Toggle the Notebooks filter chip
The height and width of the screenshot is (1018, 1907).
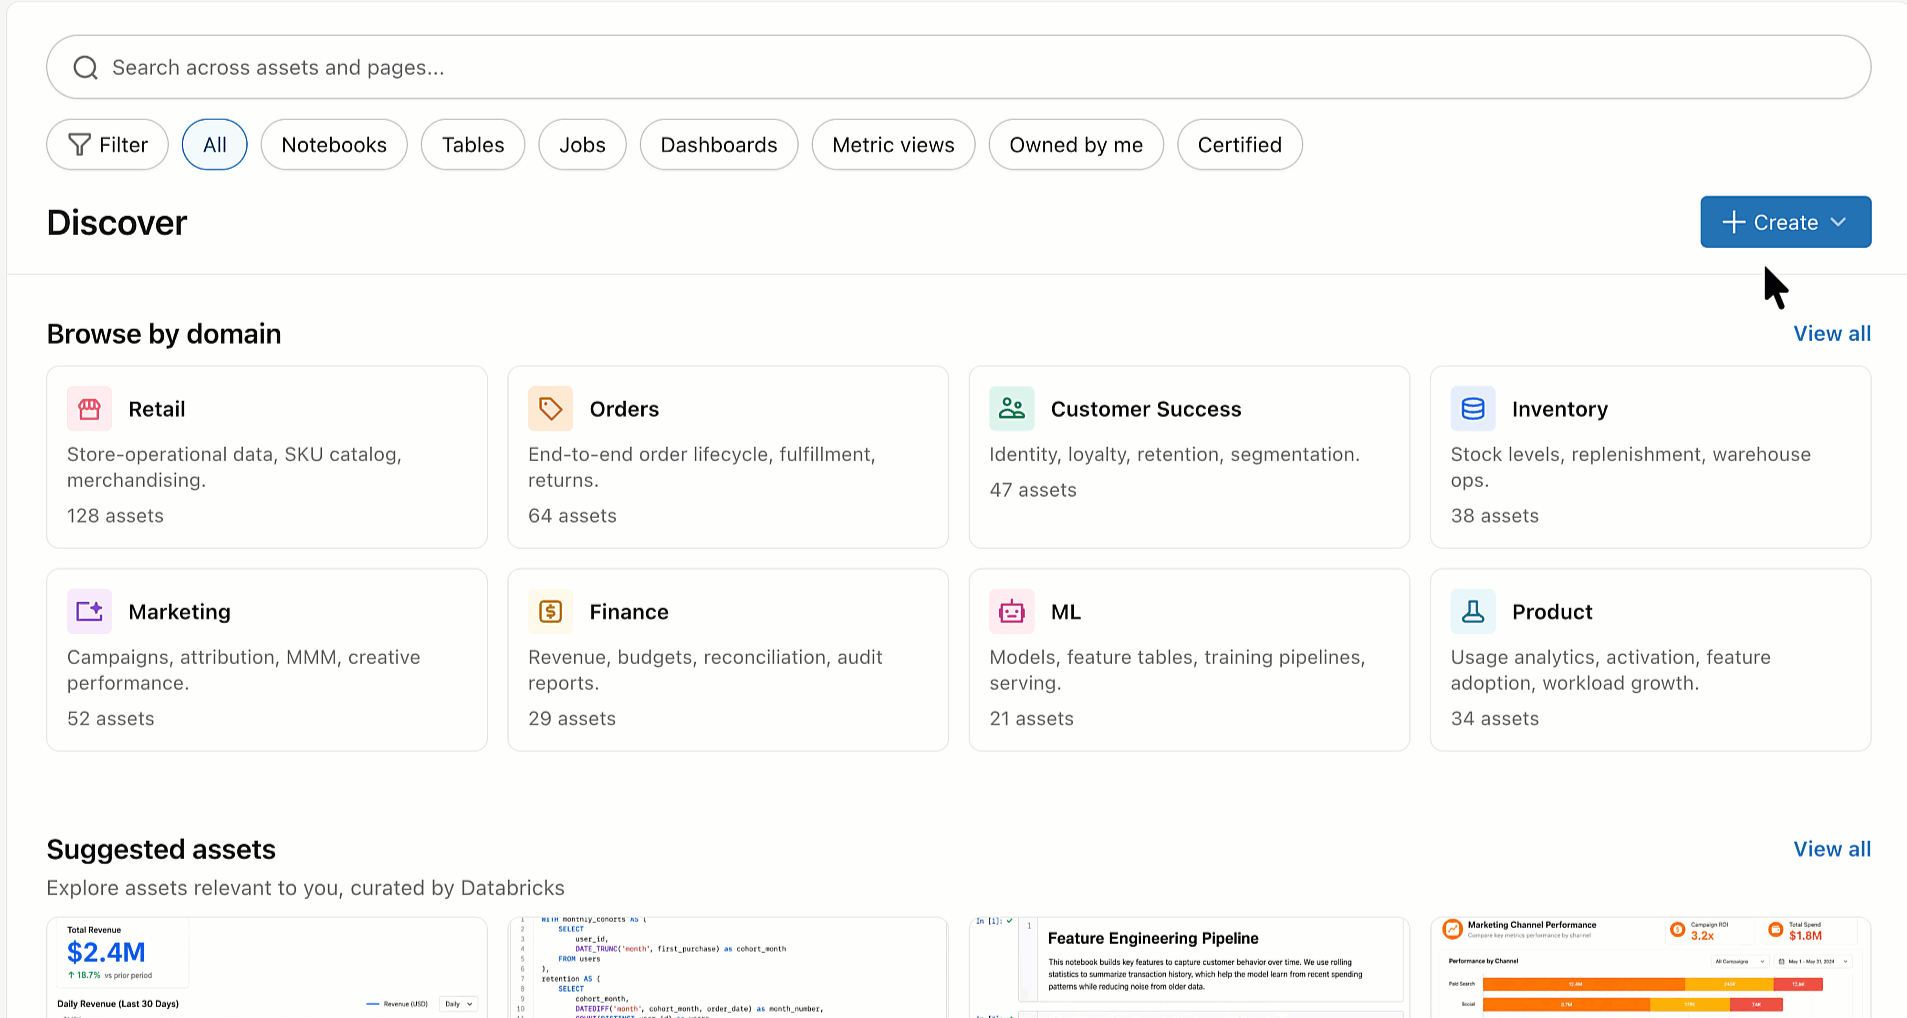pos(334,145)
